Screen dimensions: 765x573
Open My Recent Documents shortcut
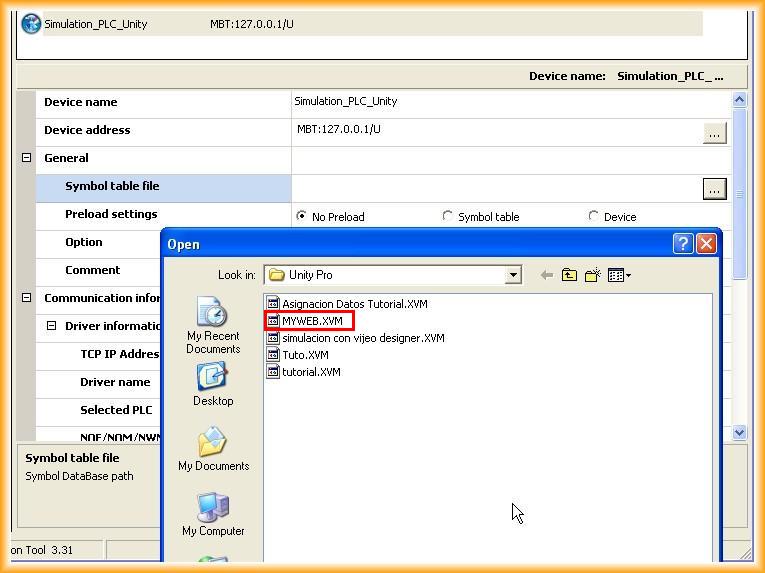[x=213, y=326]
